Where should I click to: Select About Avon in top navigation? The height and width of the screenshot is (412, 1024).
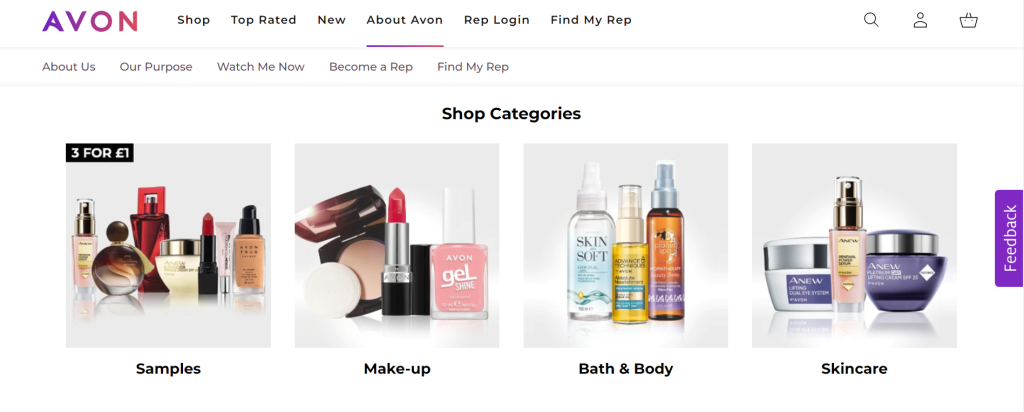(x=405, y=20)
